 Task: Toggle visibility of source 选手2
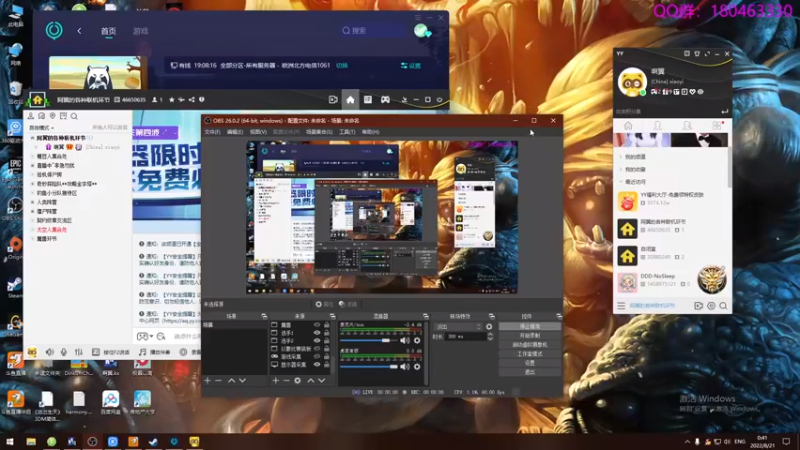tap(317, 341)
